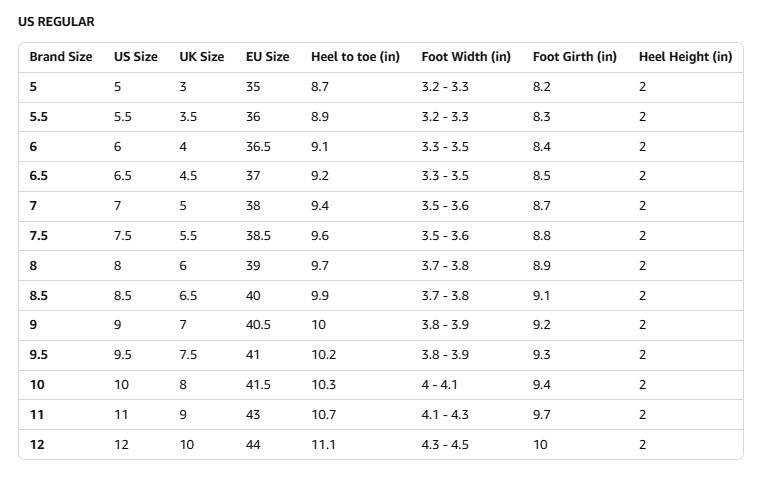The height and width of the screenshot is (481, 757).
Task: Click heel to toe value 10.7
Action: [x=323, y=415]
